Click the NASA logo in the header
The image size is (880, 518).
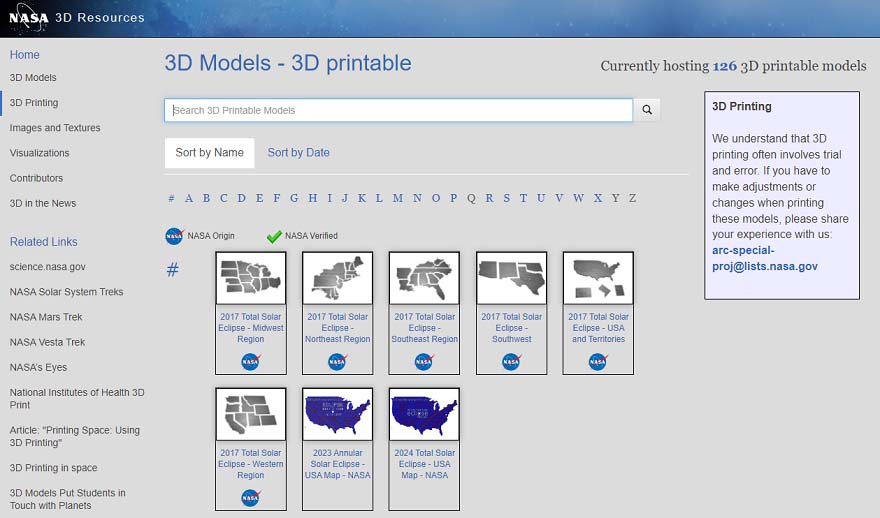29,17
